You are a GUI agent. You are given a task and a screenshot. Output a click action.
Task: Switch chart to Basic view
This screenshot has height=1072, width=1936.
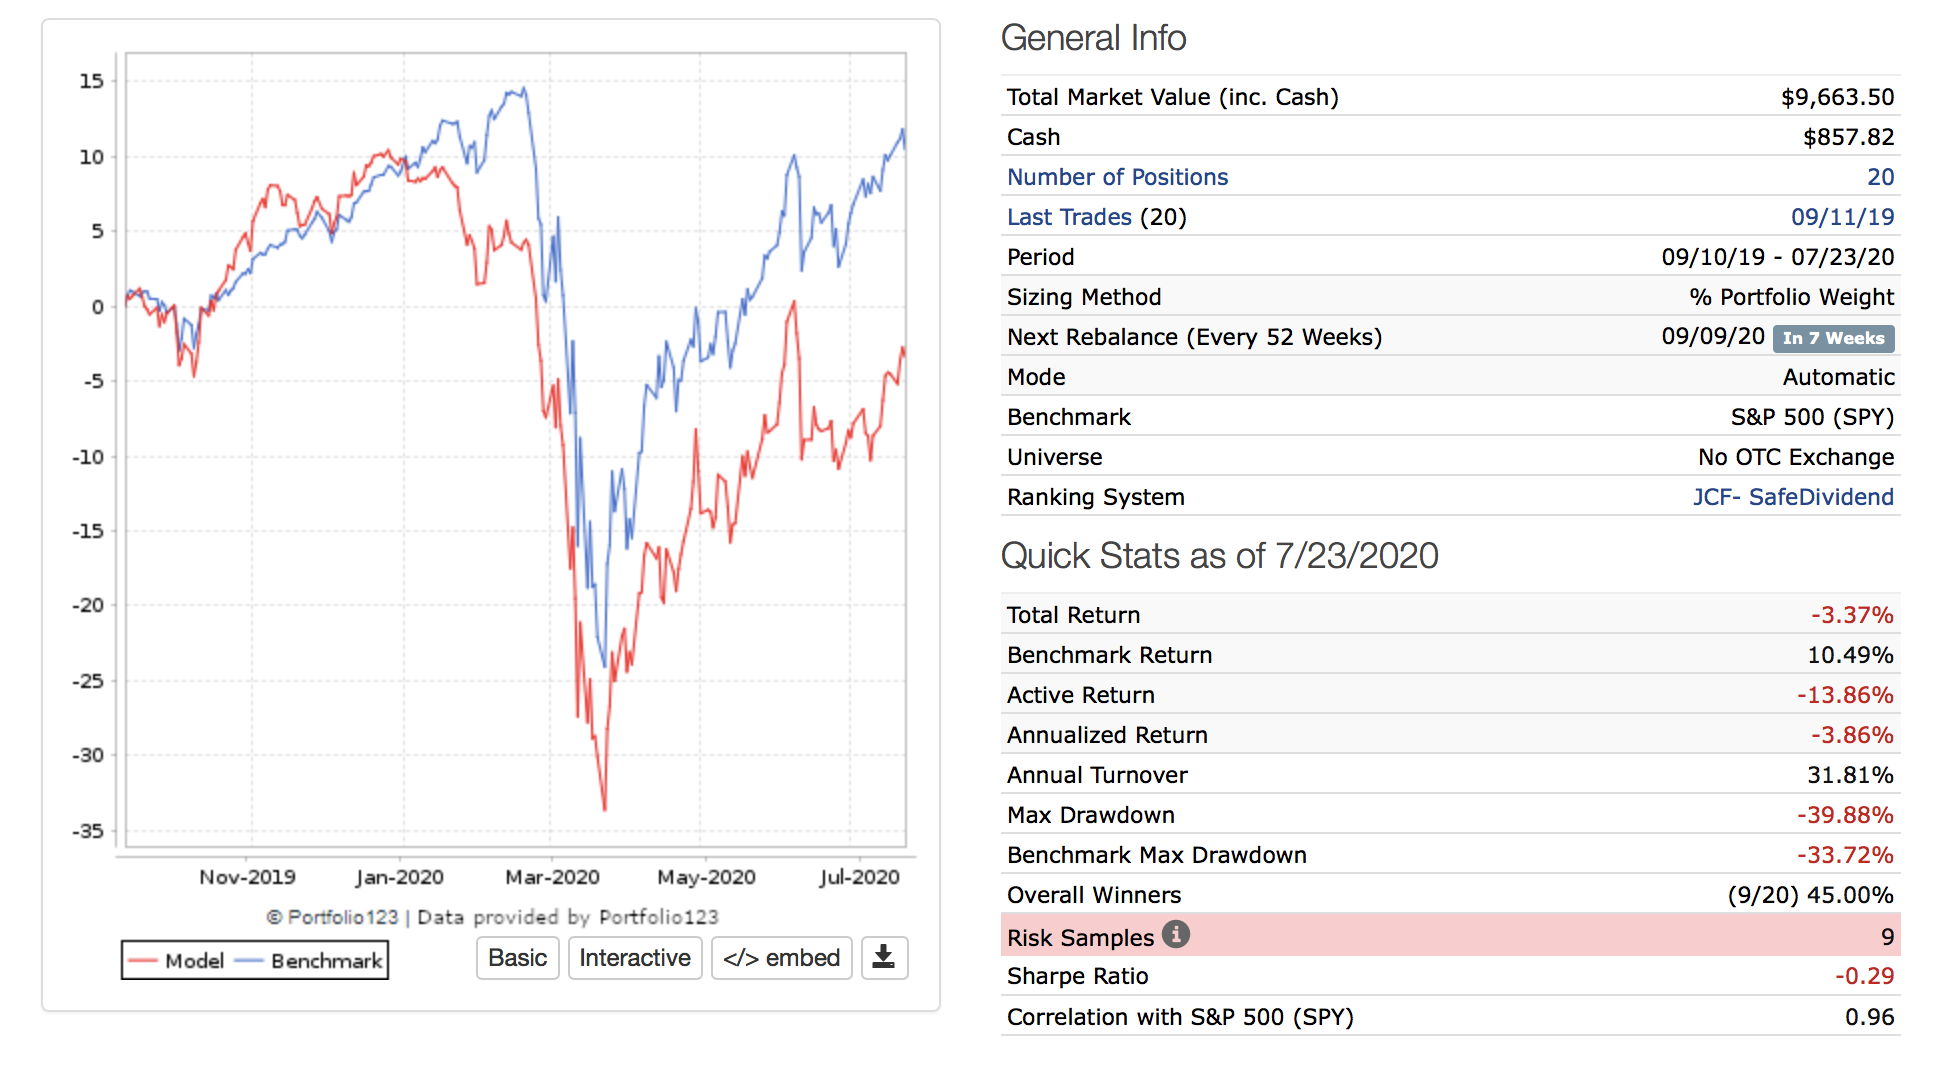click(x=517, y=958)
